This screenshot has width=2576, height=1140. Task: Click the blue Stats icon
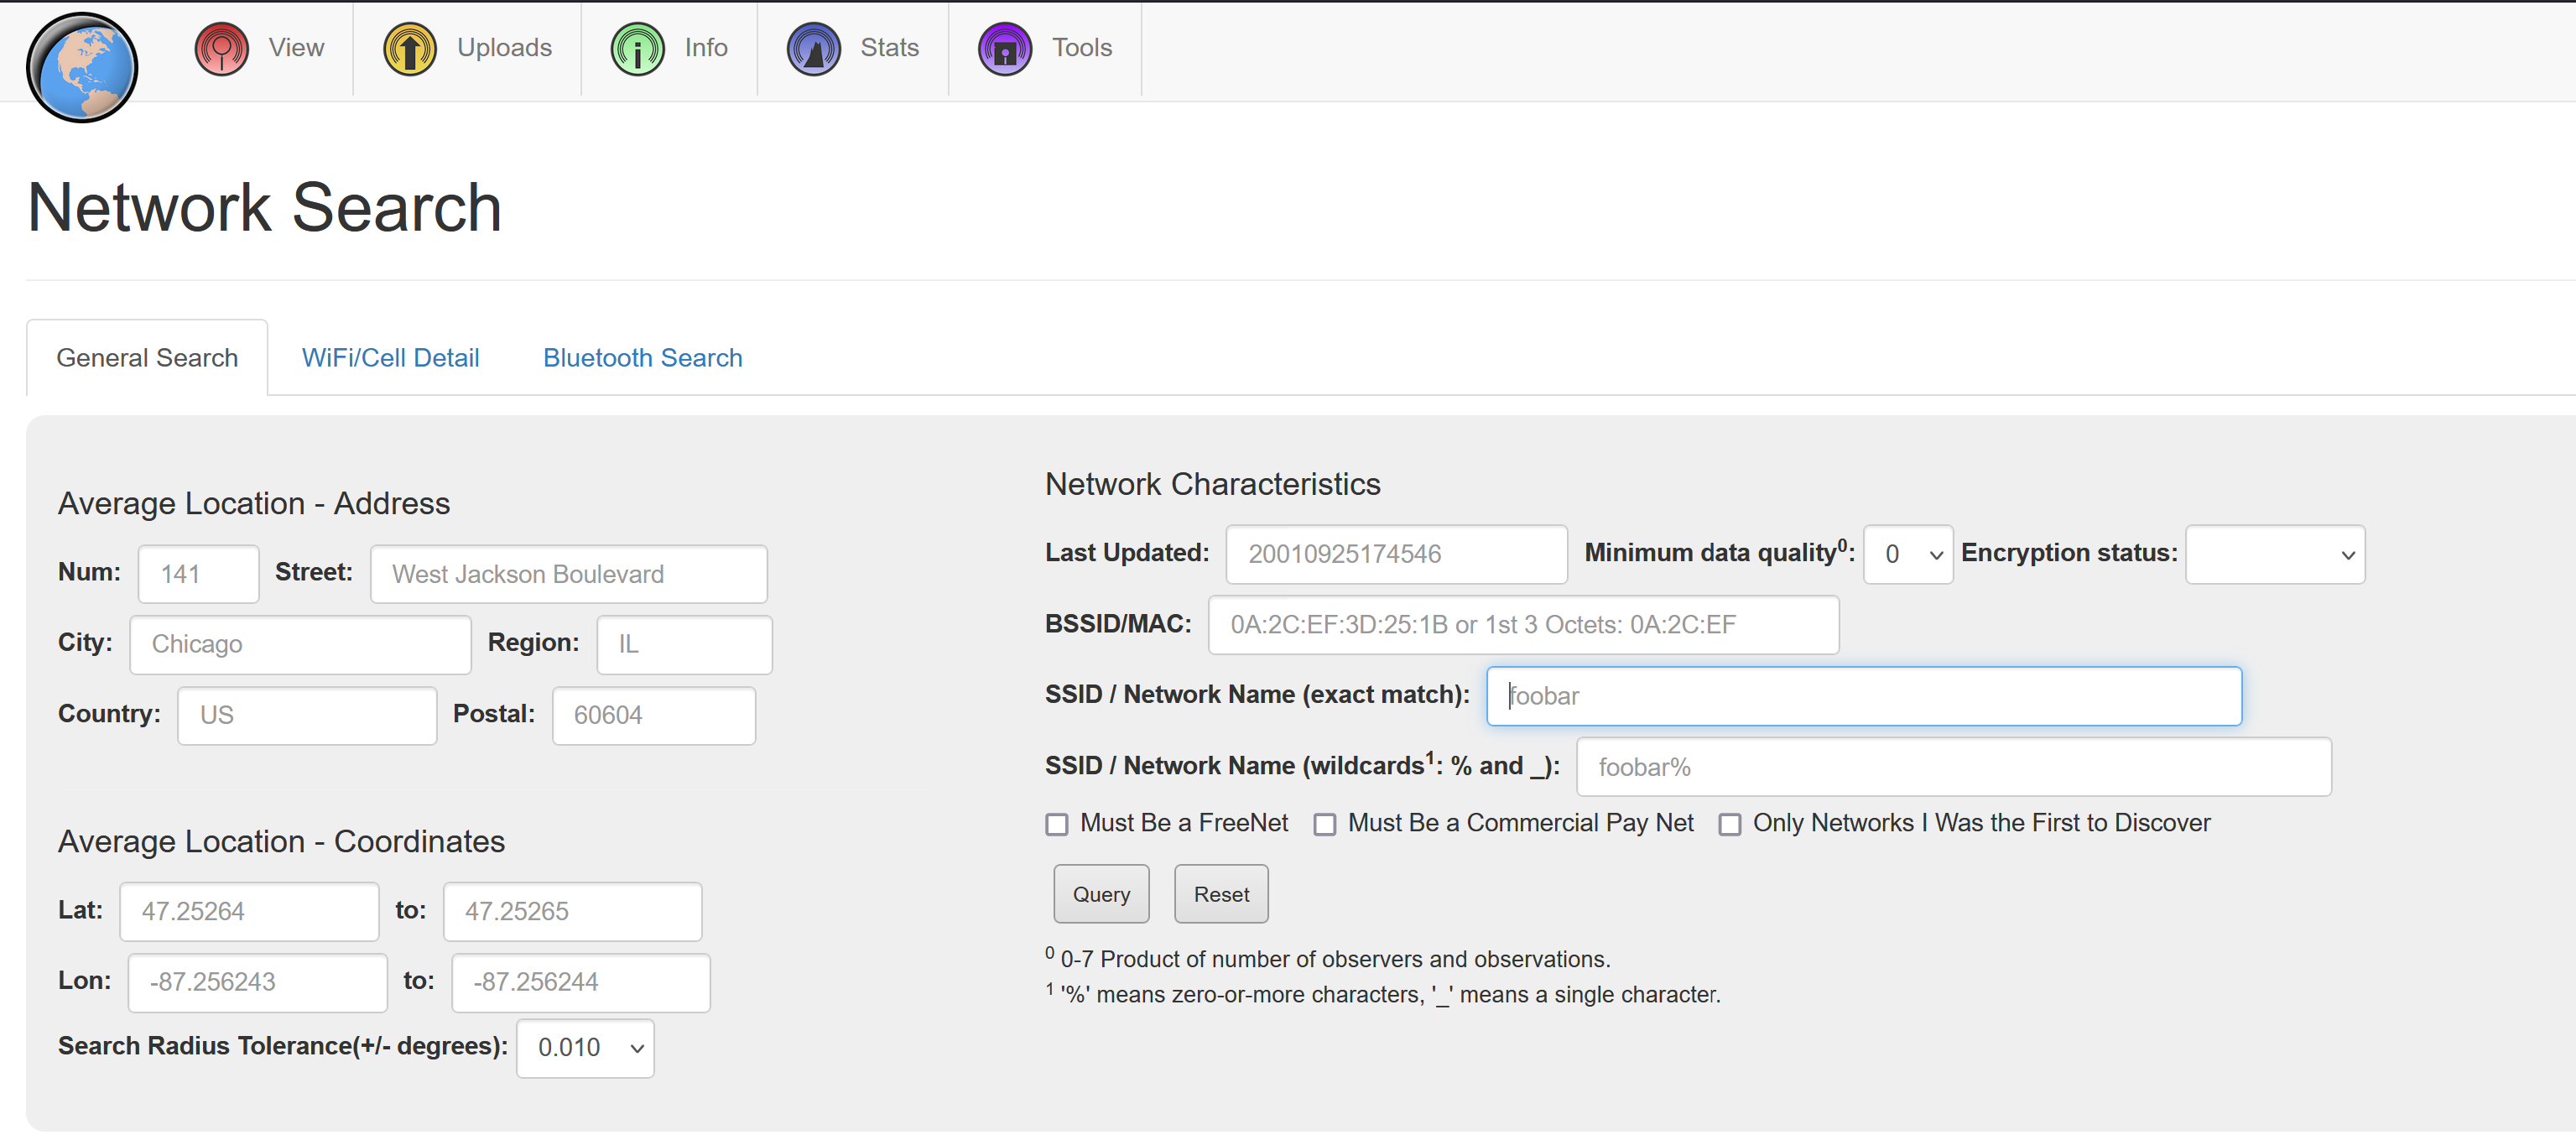pyautogui.click(x=814, y=49)
